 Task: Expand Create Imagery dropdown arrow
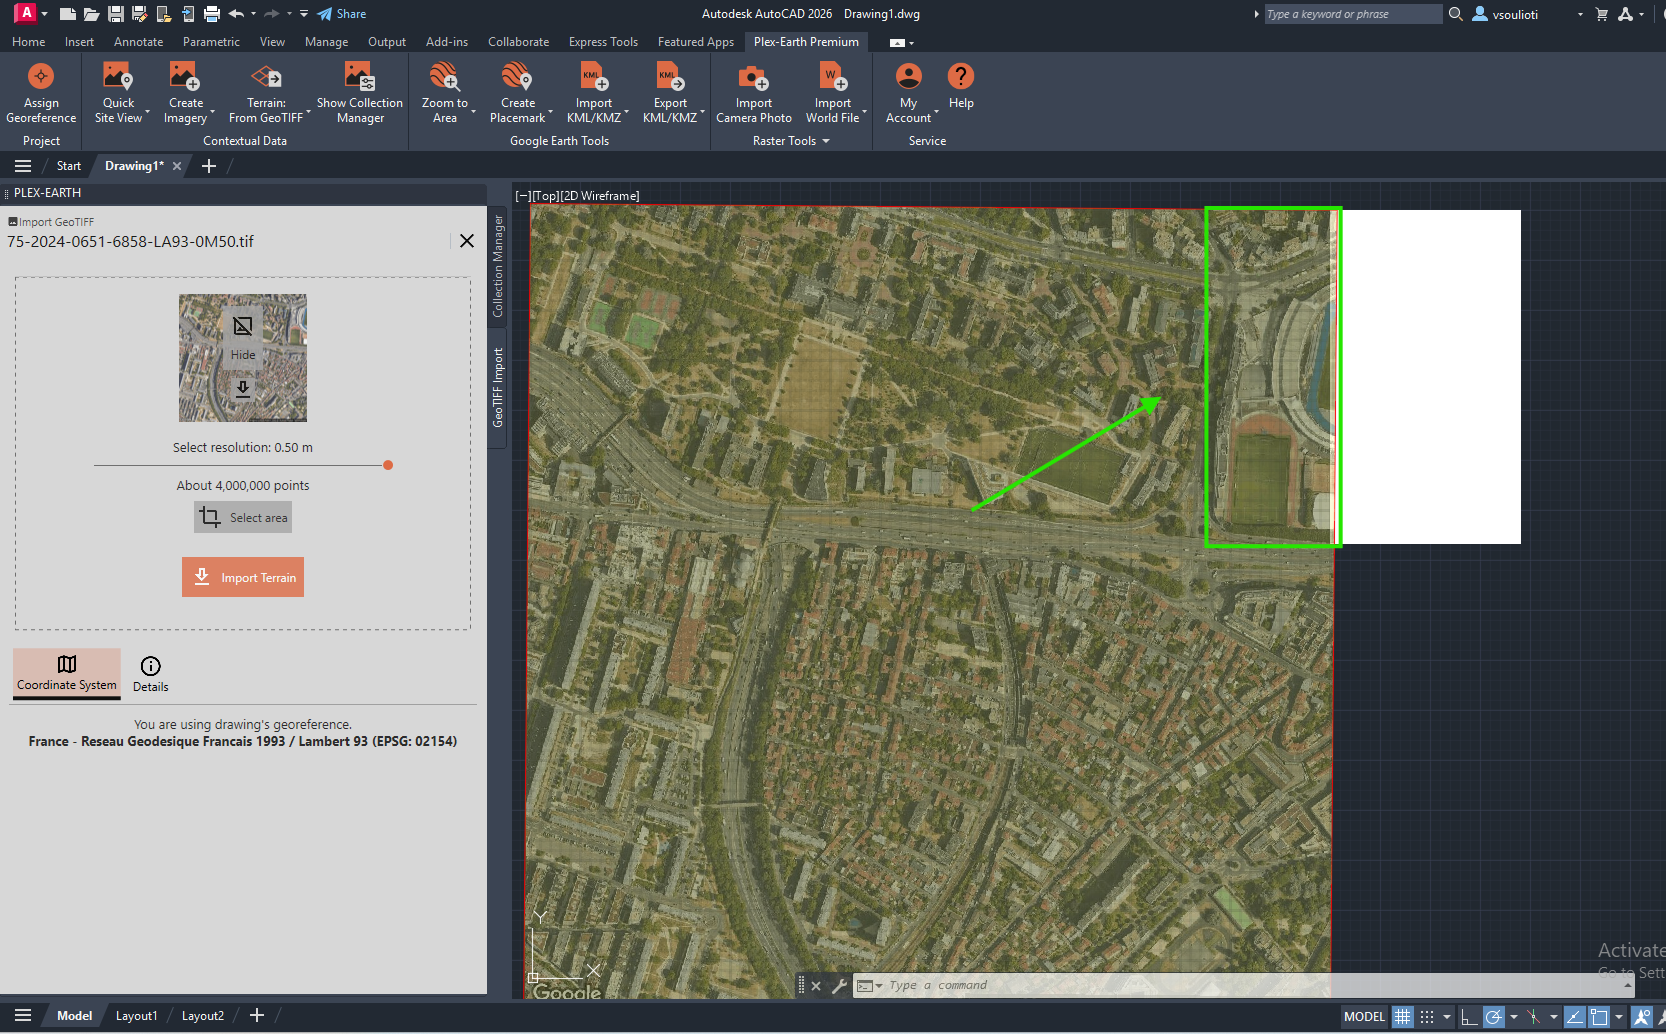(x=213, y=113)
